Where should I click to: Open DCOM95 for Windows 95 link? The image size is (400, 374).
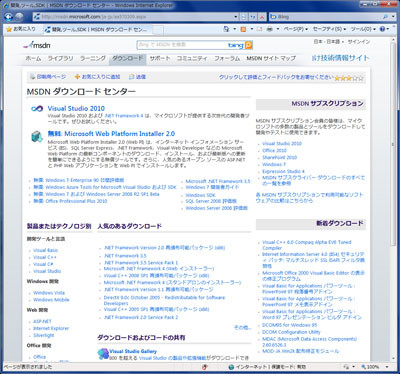(290, 325)
